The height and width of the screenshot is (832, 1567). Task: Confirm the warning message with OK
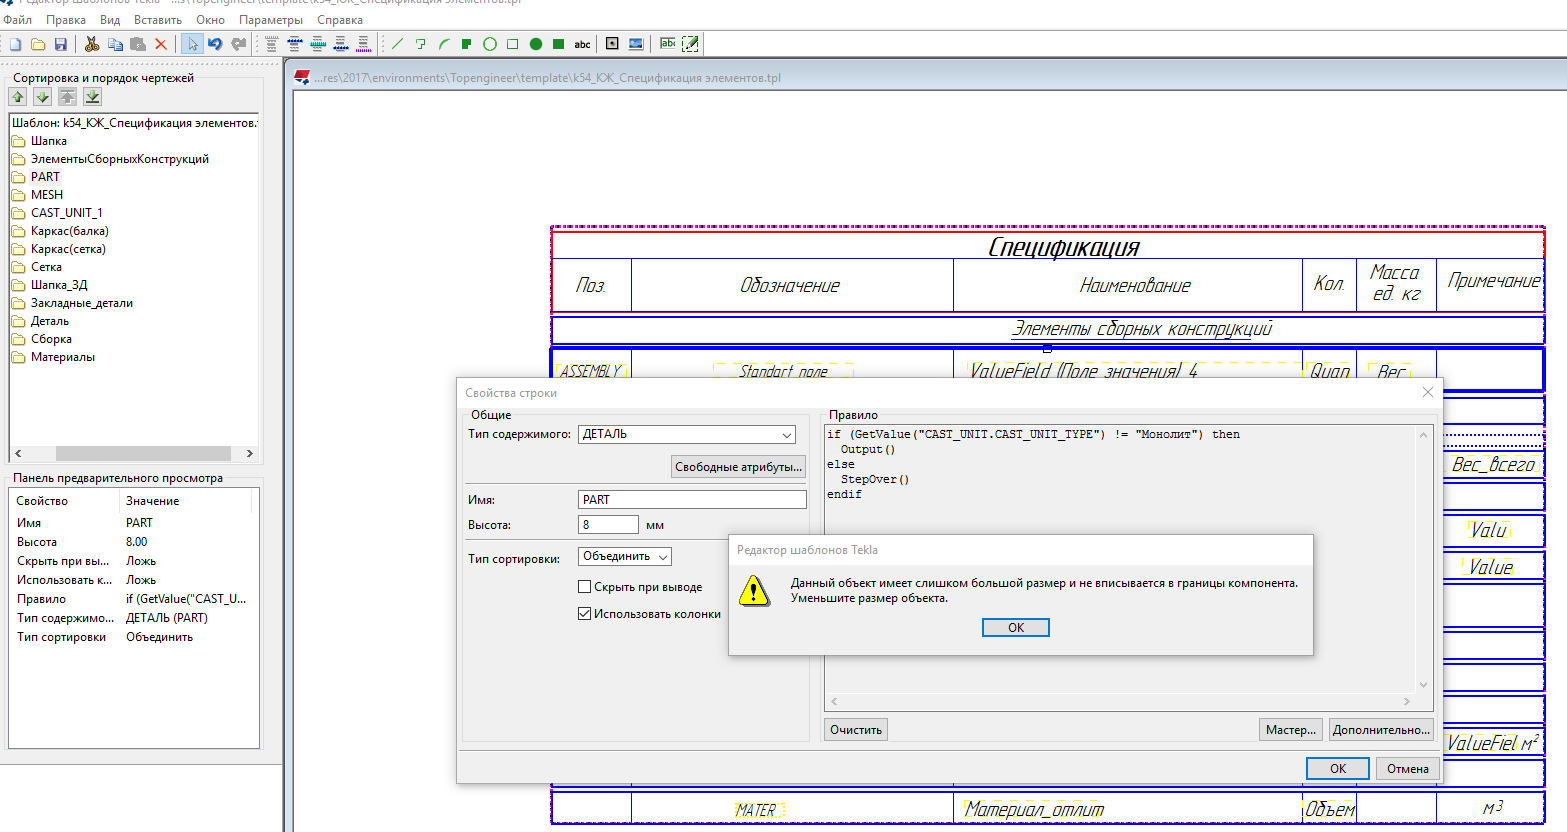(x=1016, y=628)
